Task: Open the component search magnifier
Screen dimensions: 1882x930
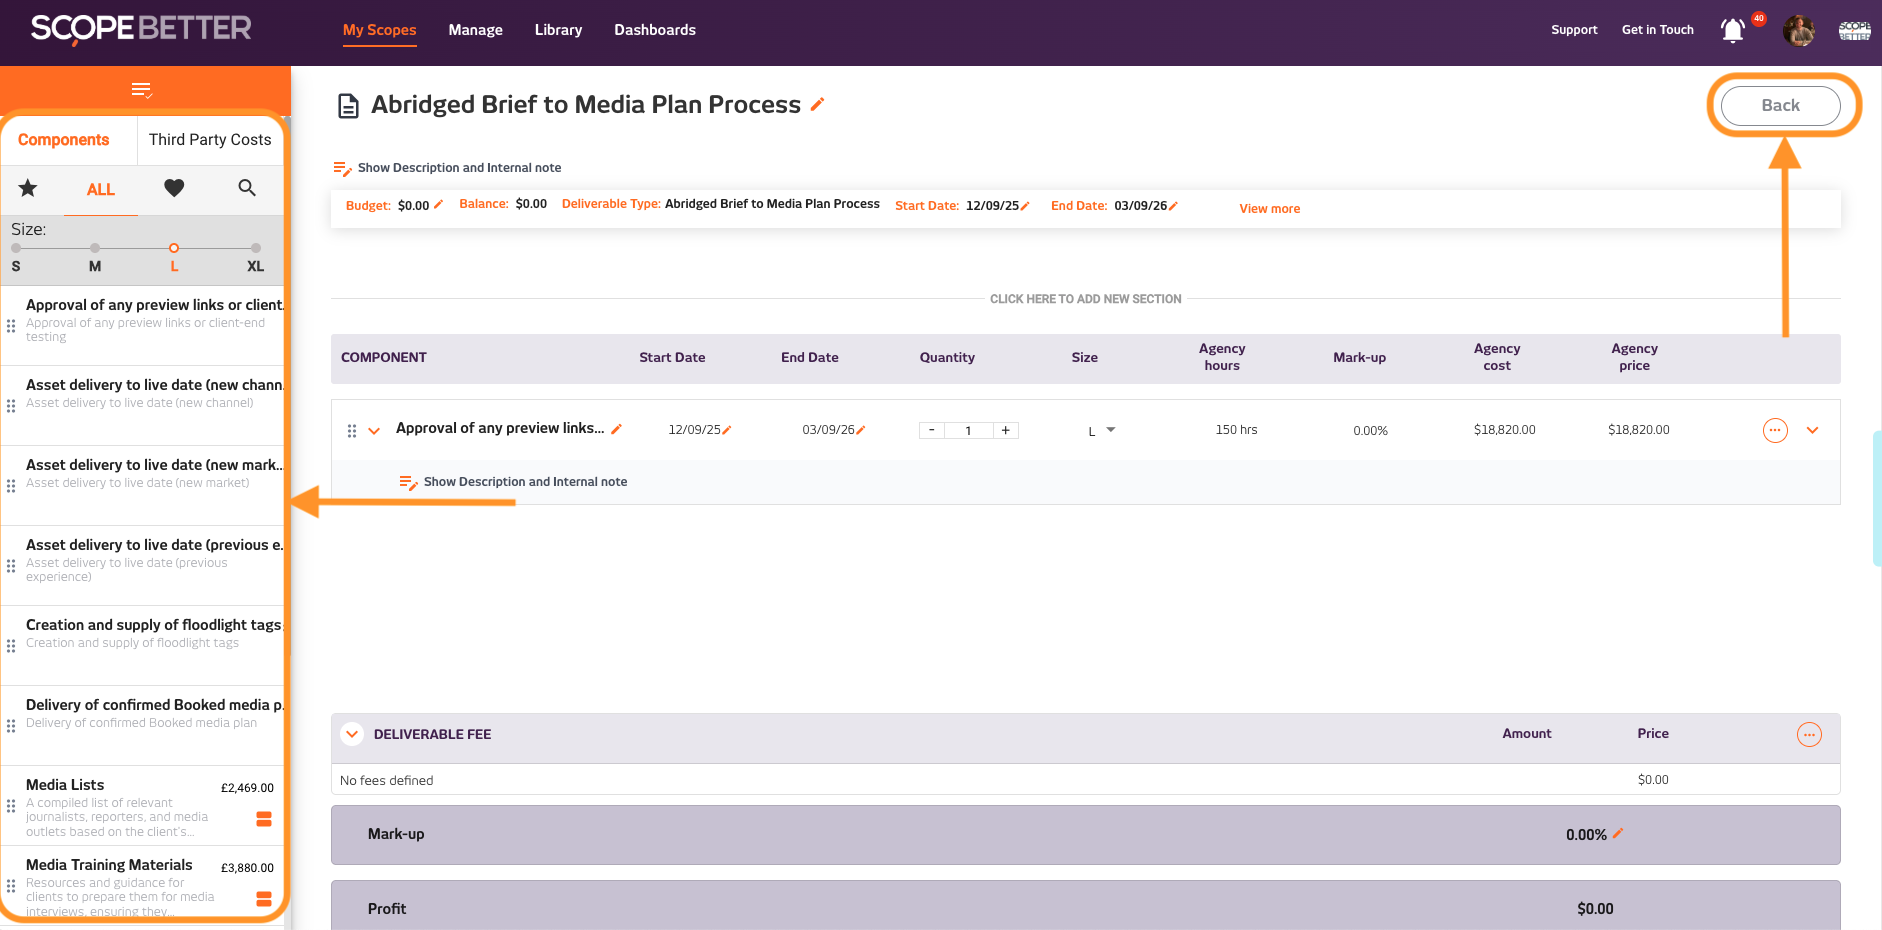Action: pyautogui.click(x=247, y=188)
